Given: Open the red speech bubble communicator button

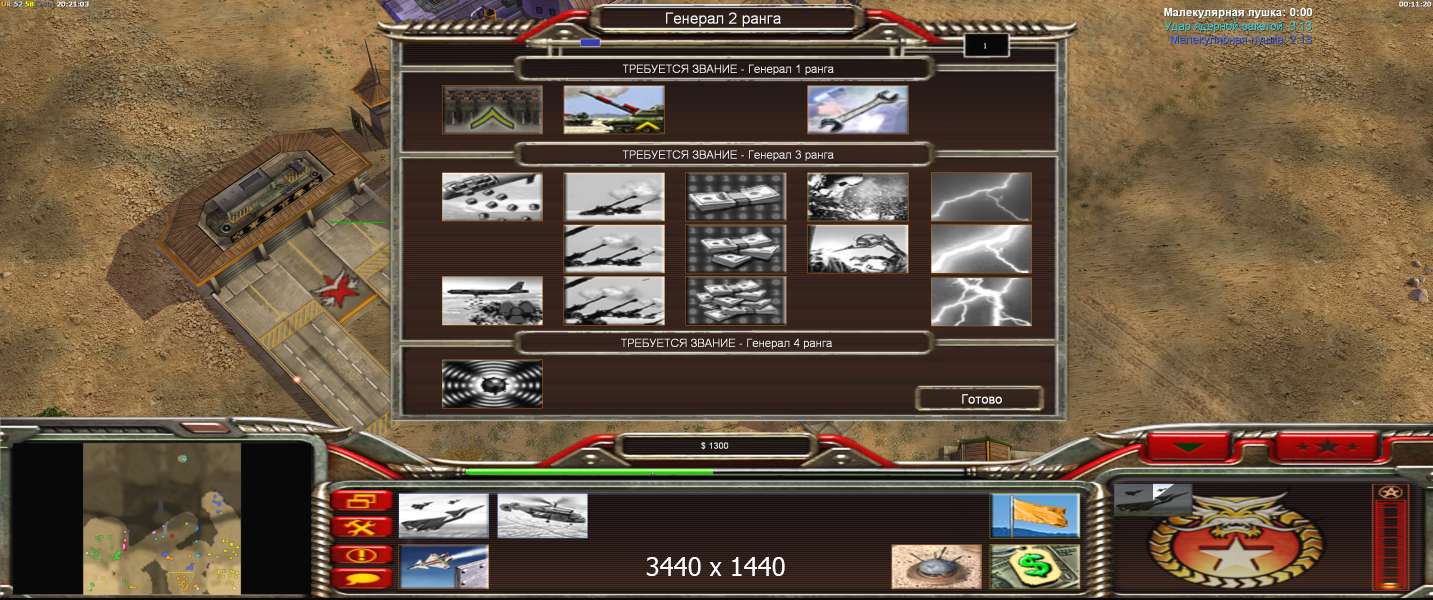Looking at the screenshot, I should pyautogui.click(x=362, y=578).
